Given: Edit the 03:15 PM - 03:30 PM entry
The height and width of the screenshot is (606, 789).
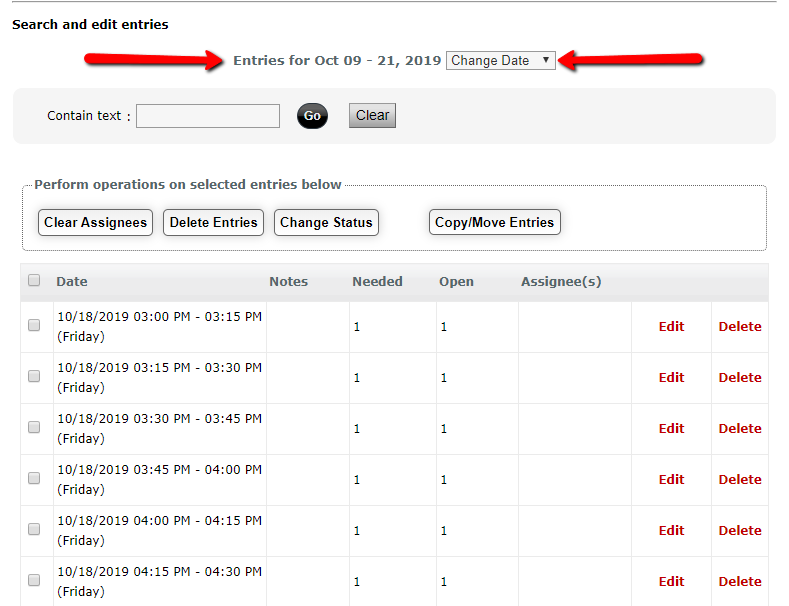Looking at the screenshot, I should pyautogui.click(x=671, y=377).
